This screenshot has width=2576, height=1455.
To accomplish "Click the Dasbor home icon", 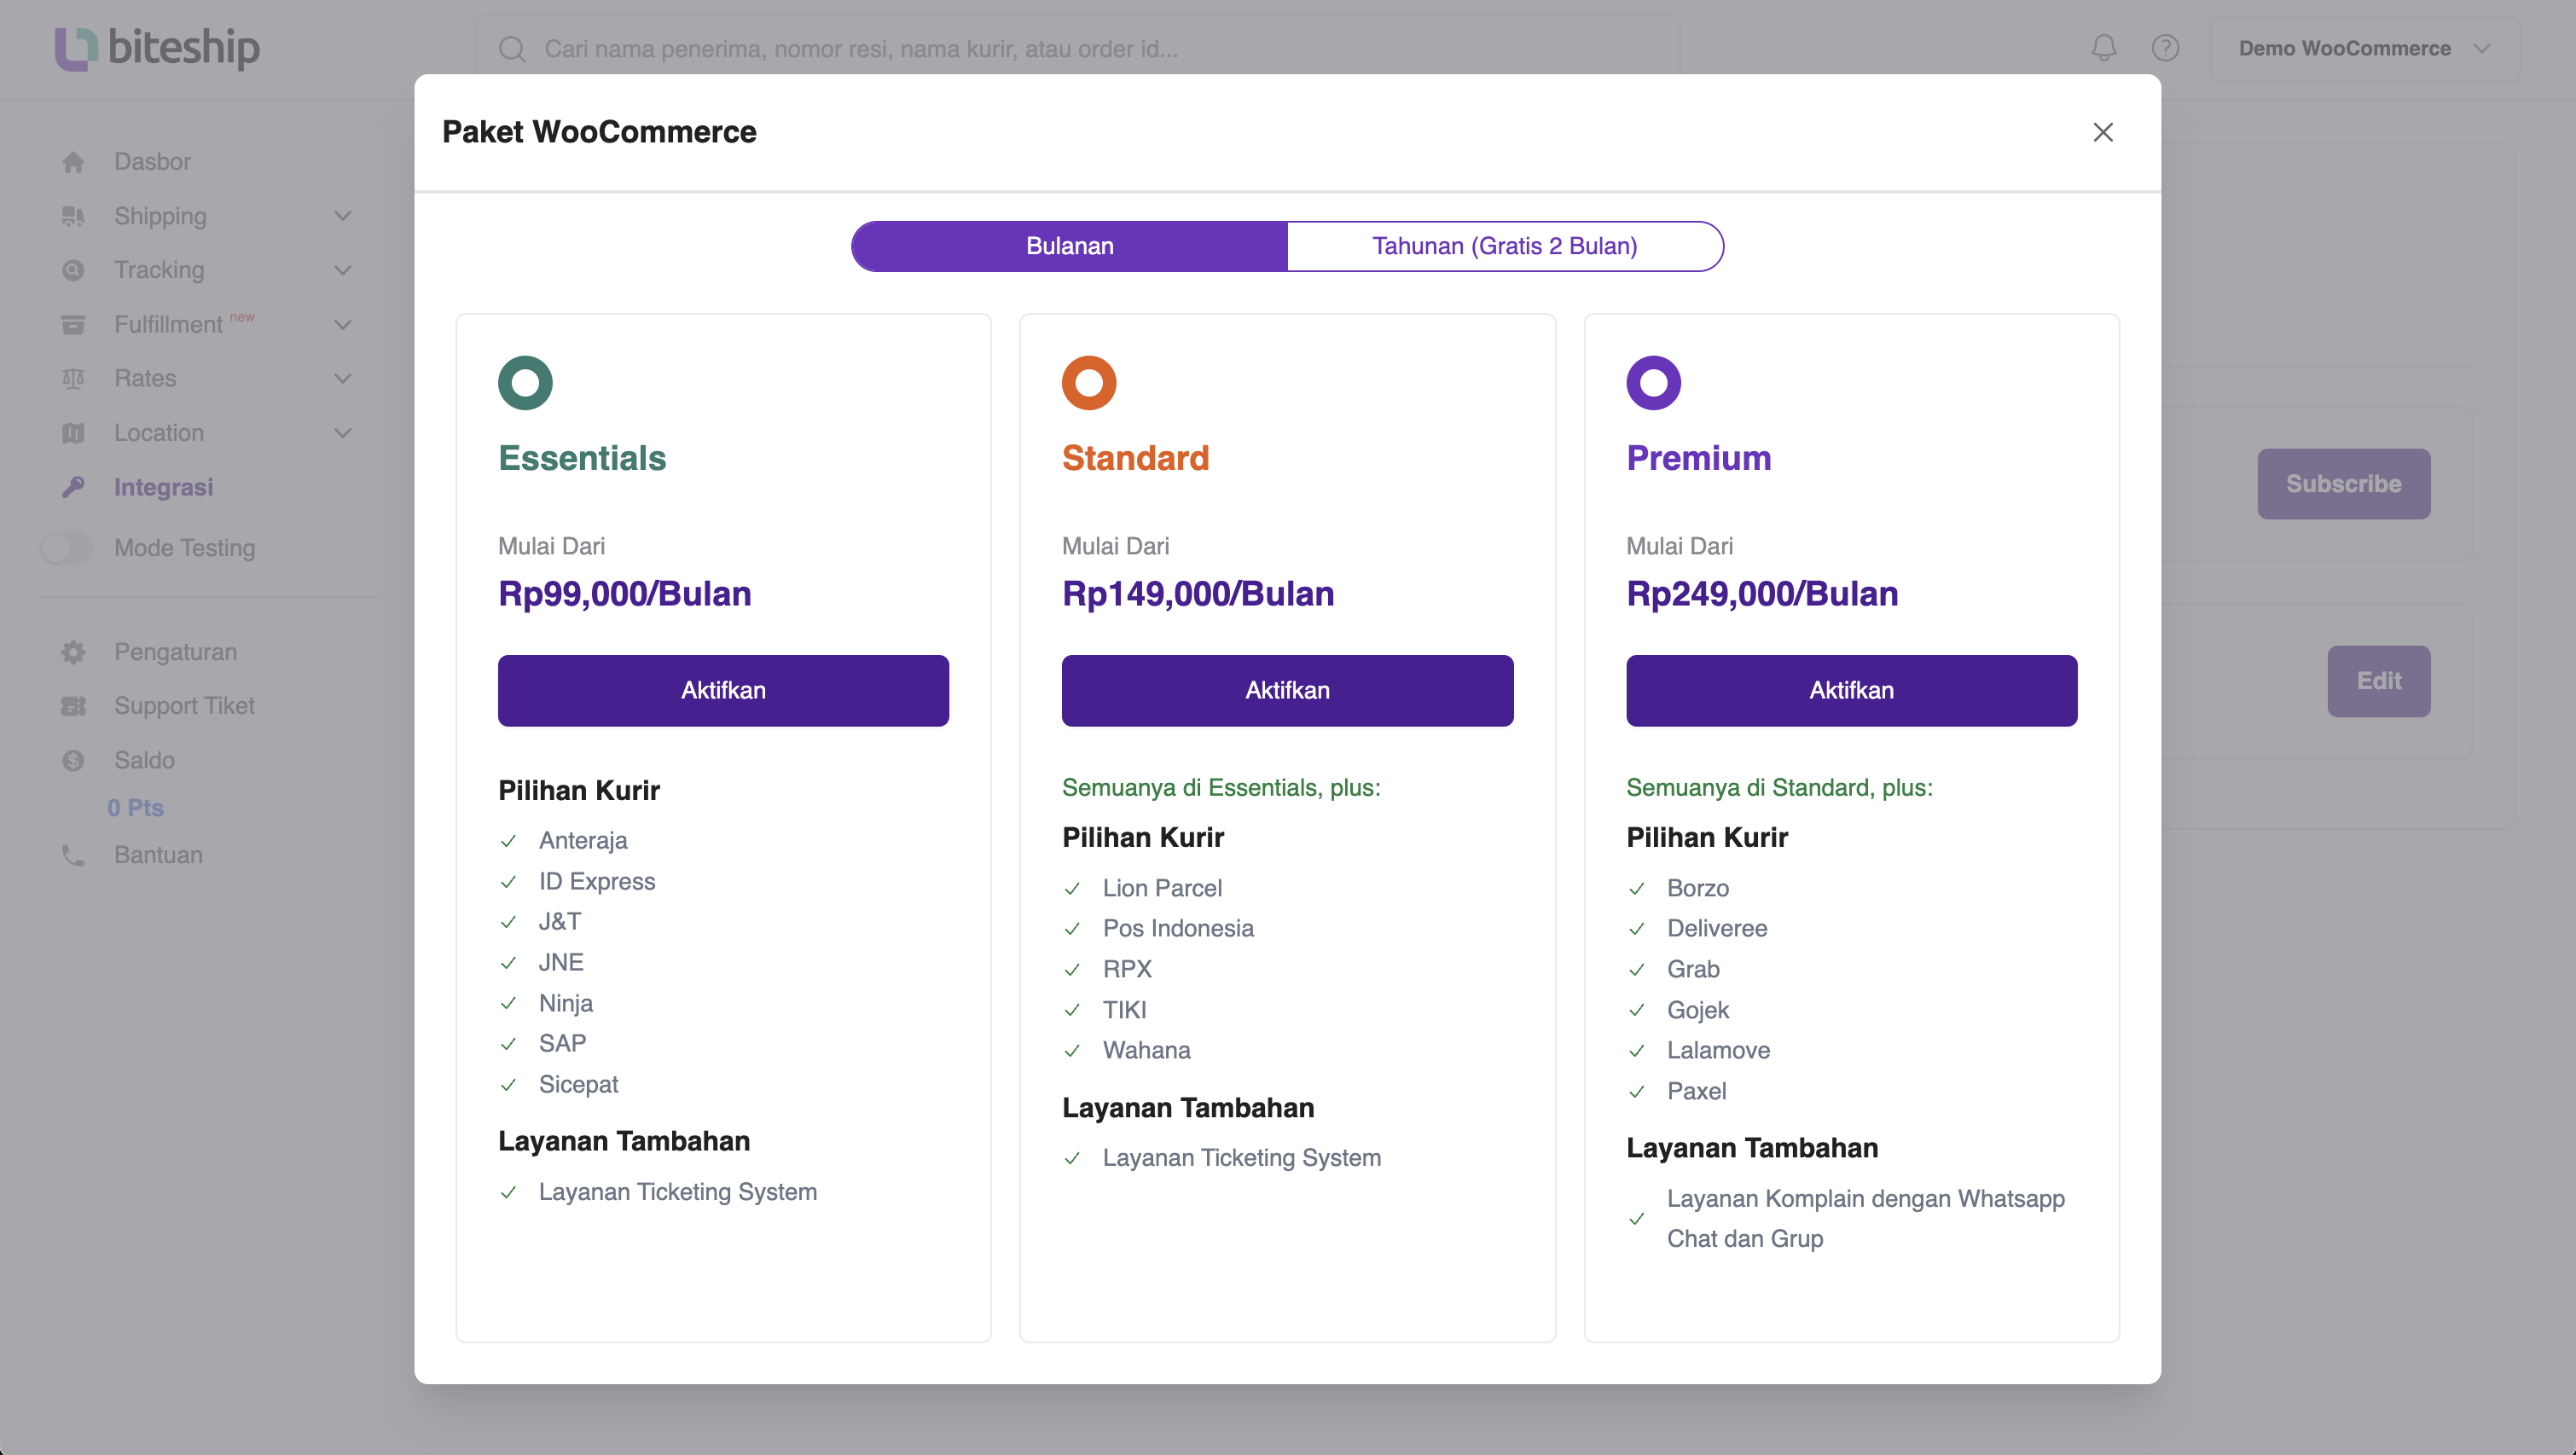I will [73, 162].
